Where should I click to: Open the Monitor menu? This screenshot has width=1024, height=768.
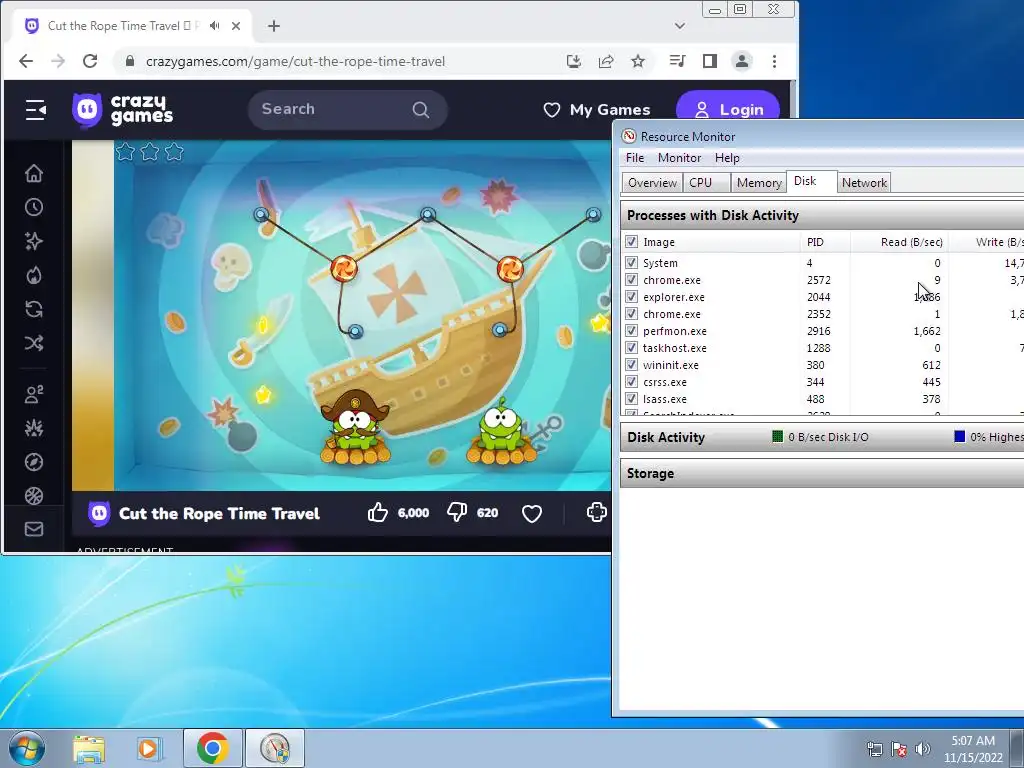tap(679, 158)
